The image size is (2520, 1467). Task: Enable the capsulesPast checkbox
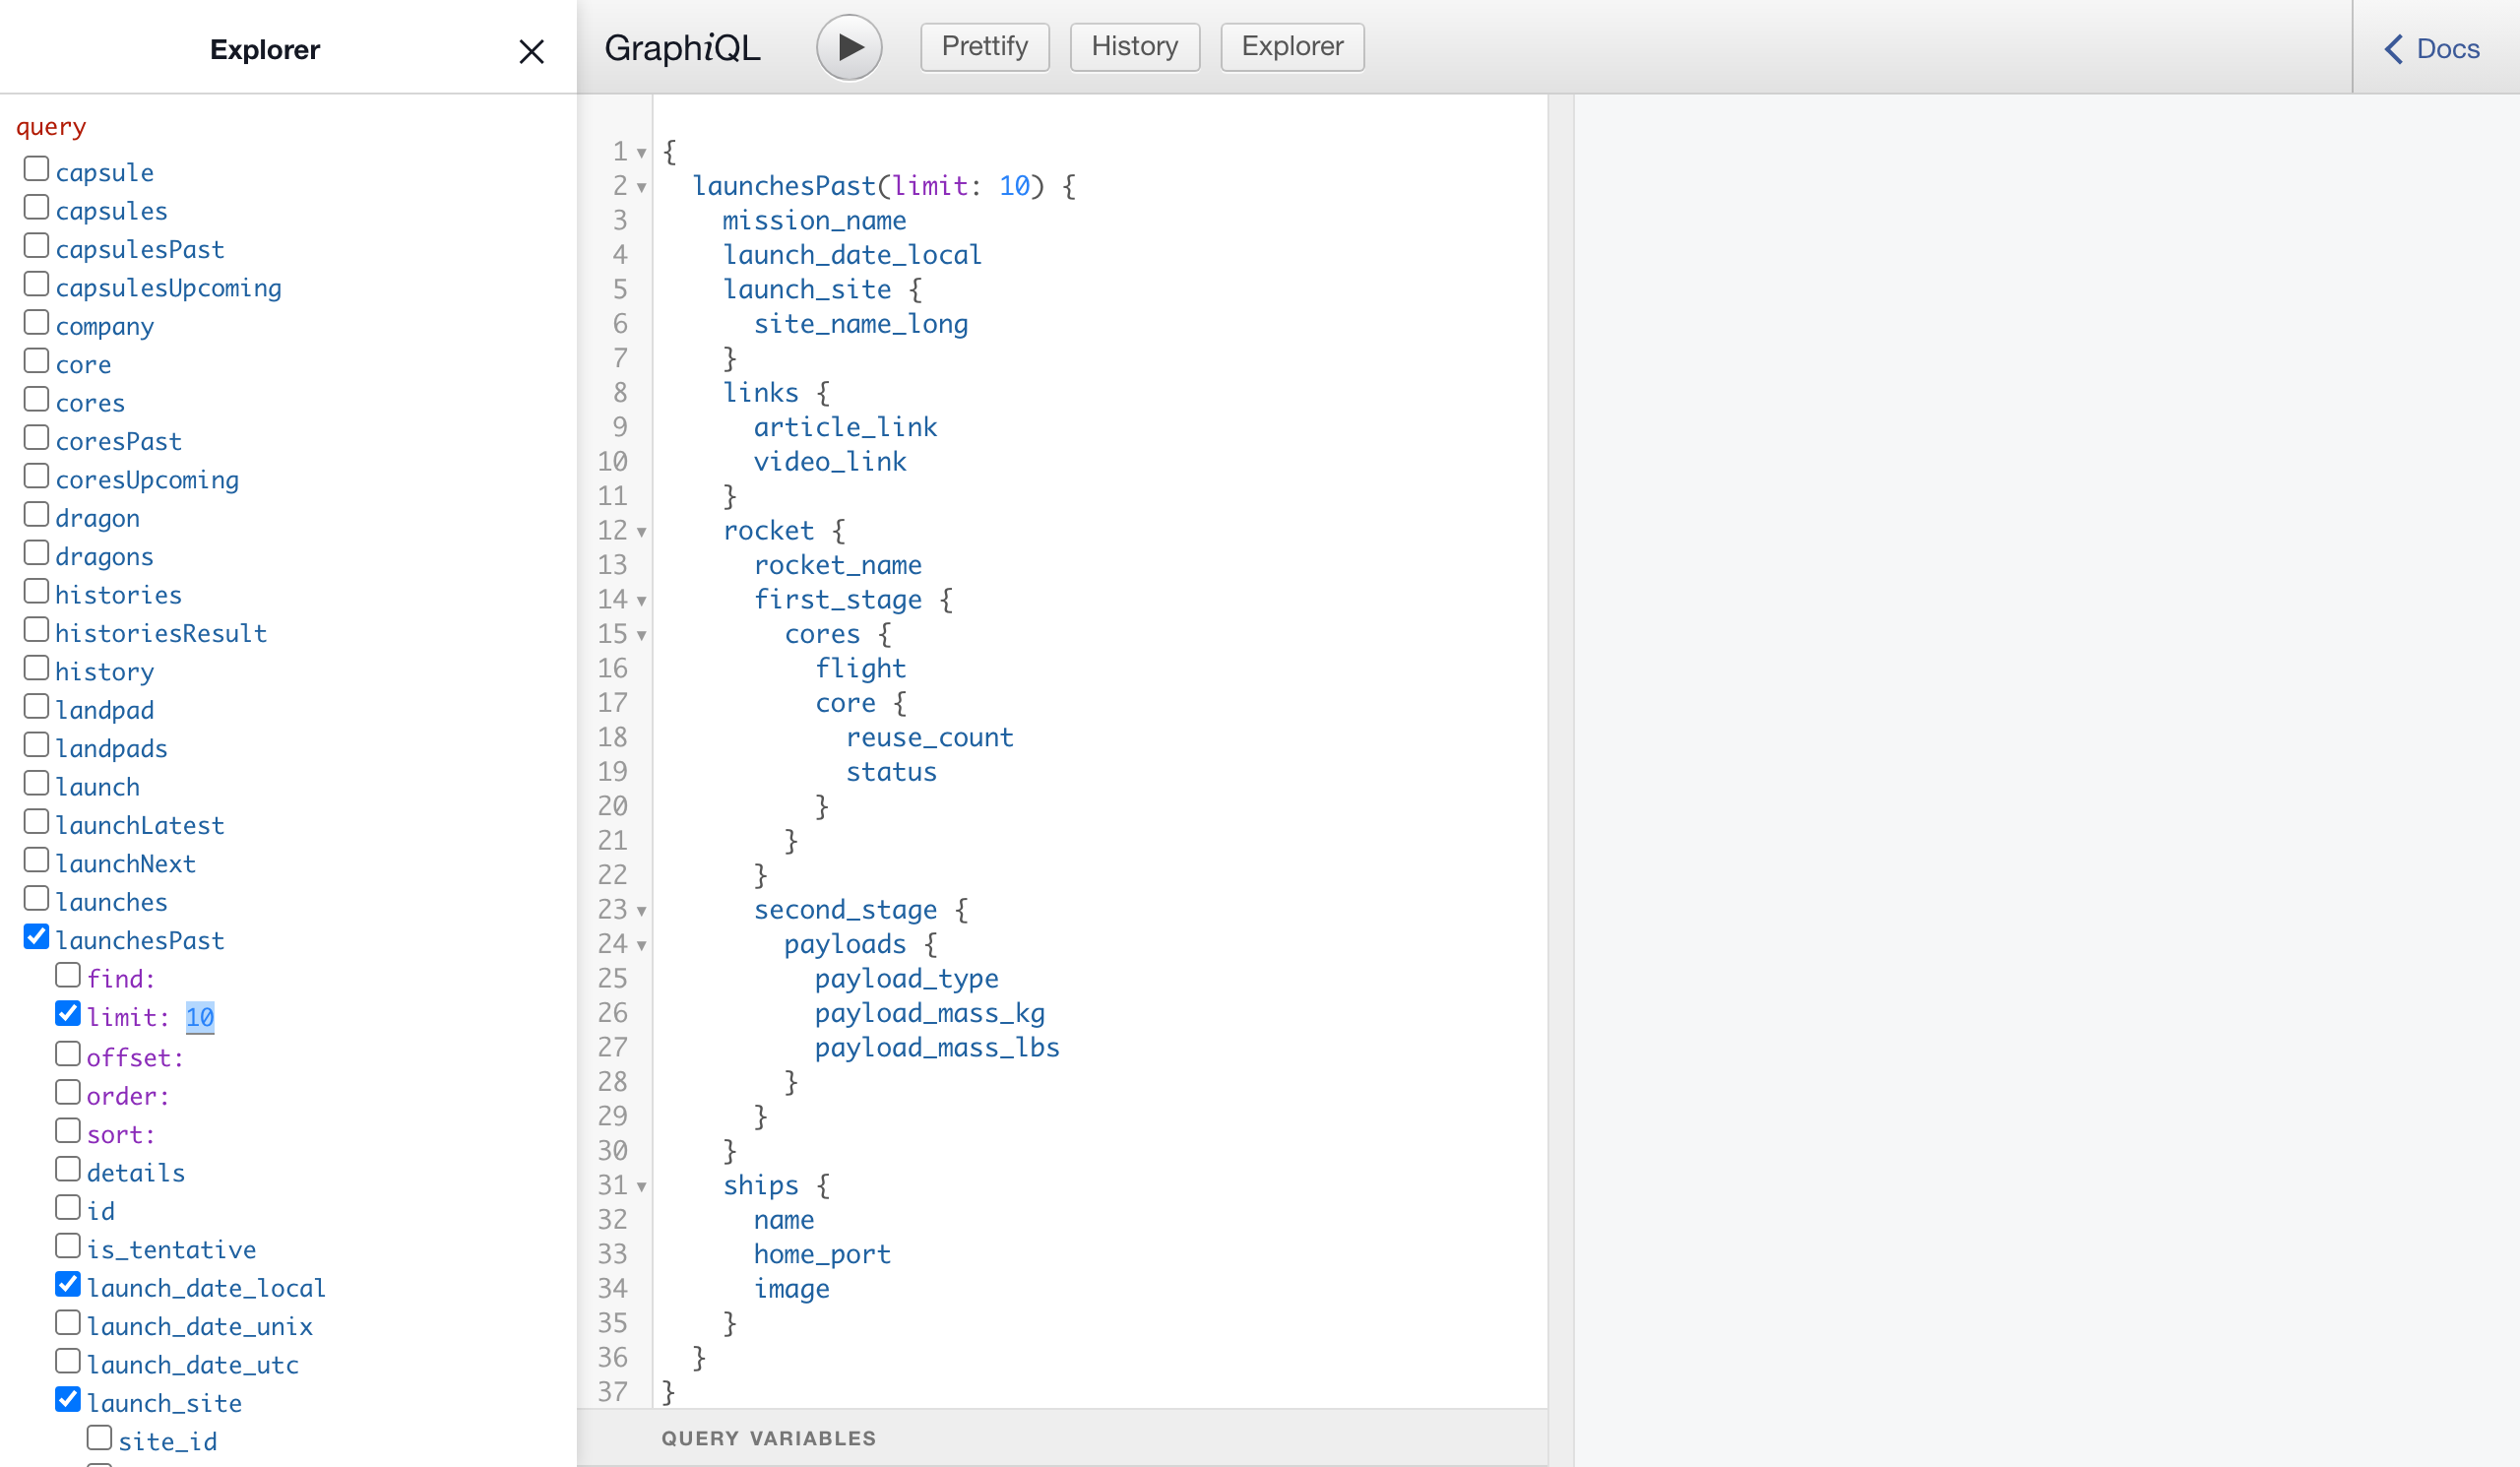click(x=36, y=245)
